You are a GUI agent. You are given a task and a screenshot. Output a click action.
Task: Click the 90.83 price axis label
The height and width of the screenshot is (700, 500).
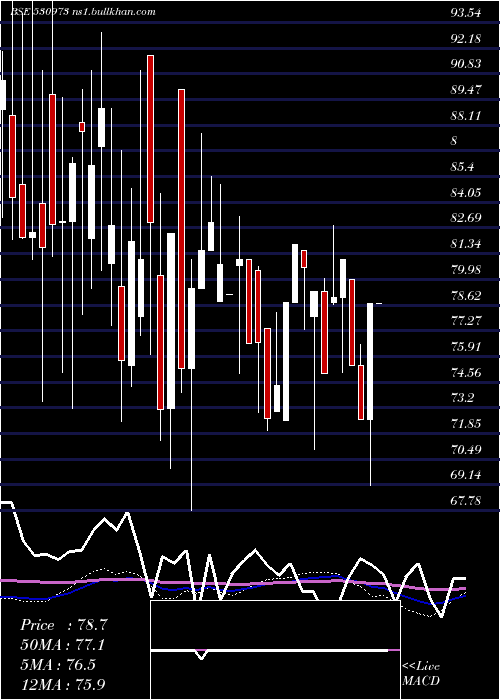[x=466, y=64]
